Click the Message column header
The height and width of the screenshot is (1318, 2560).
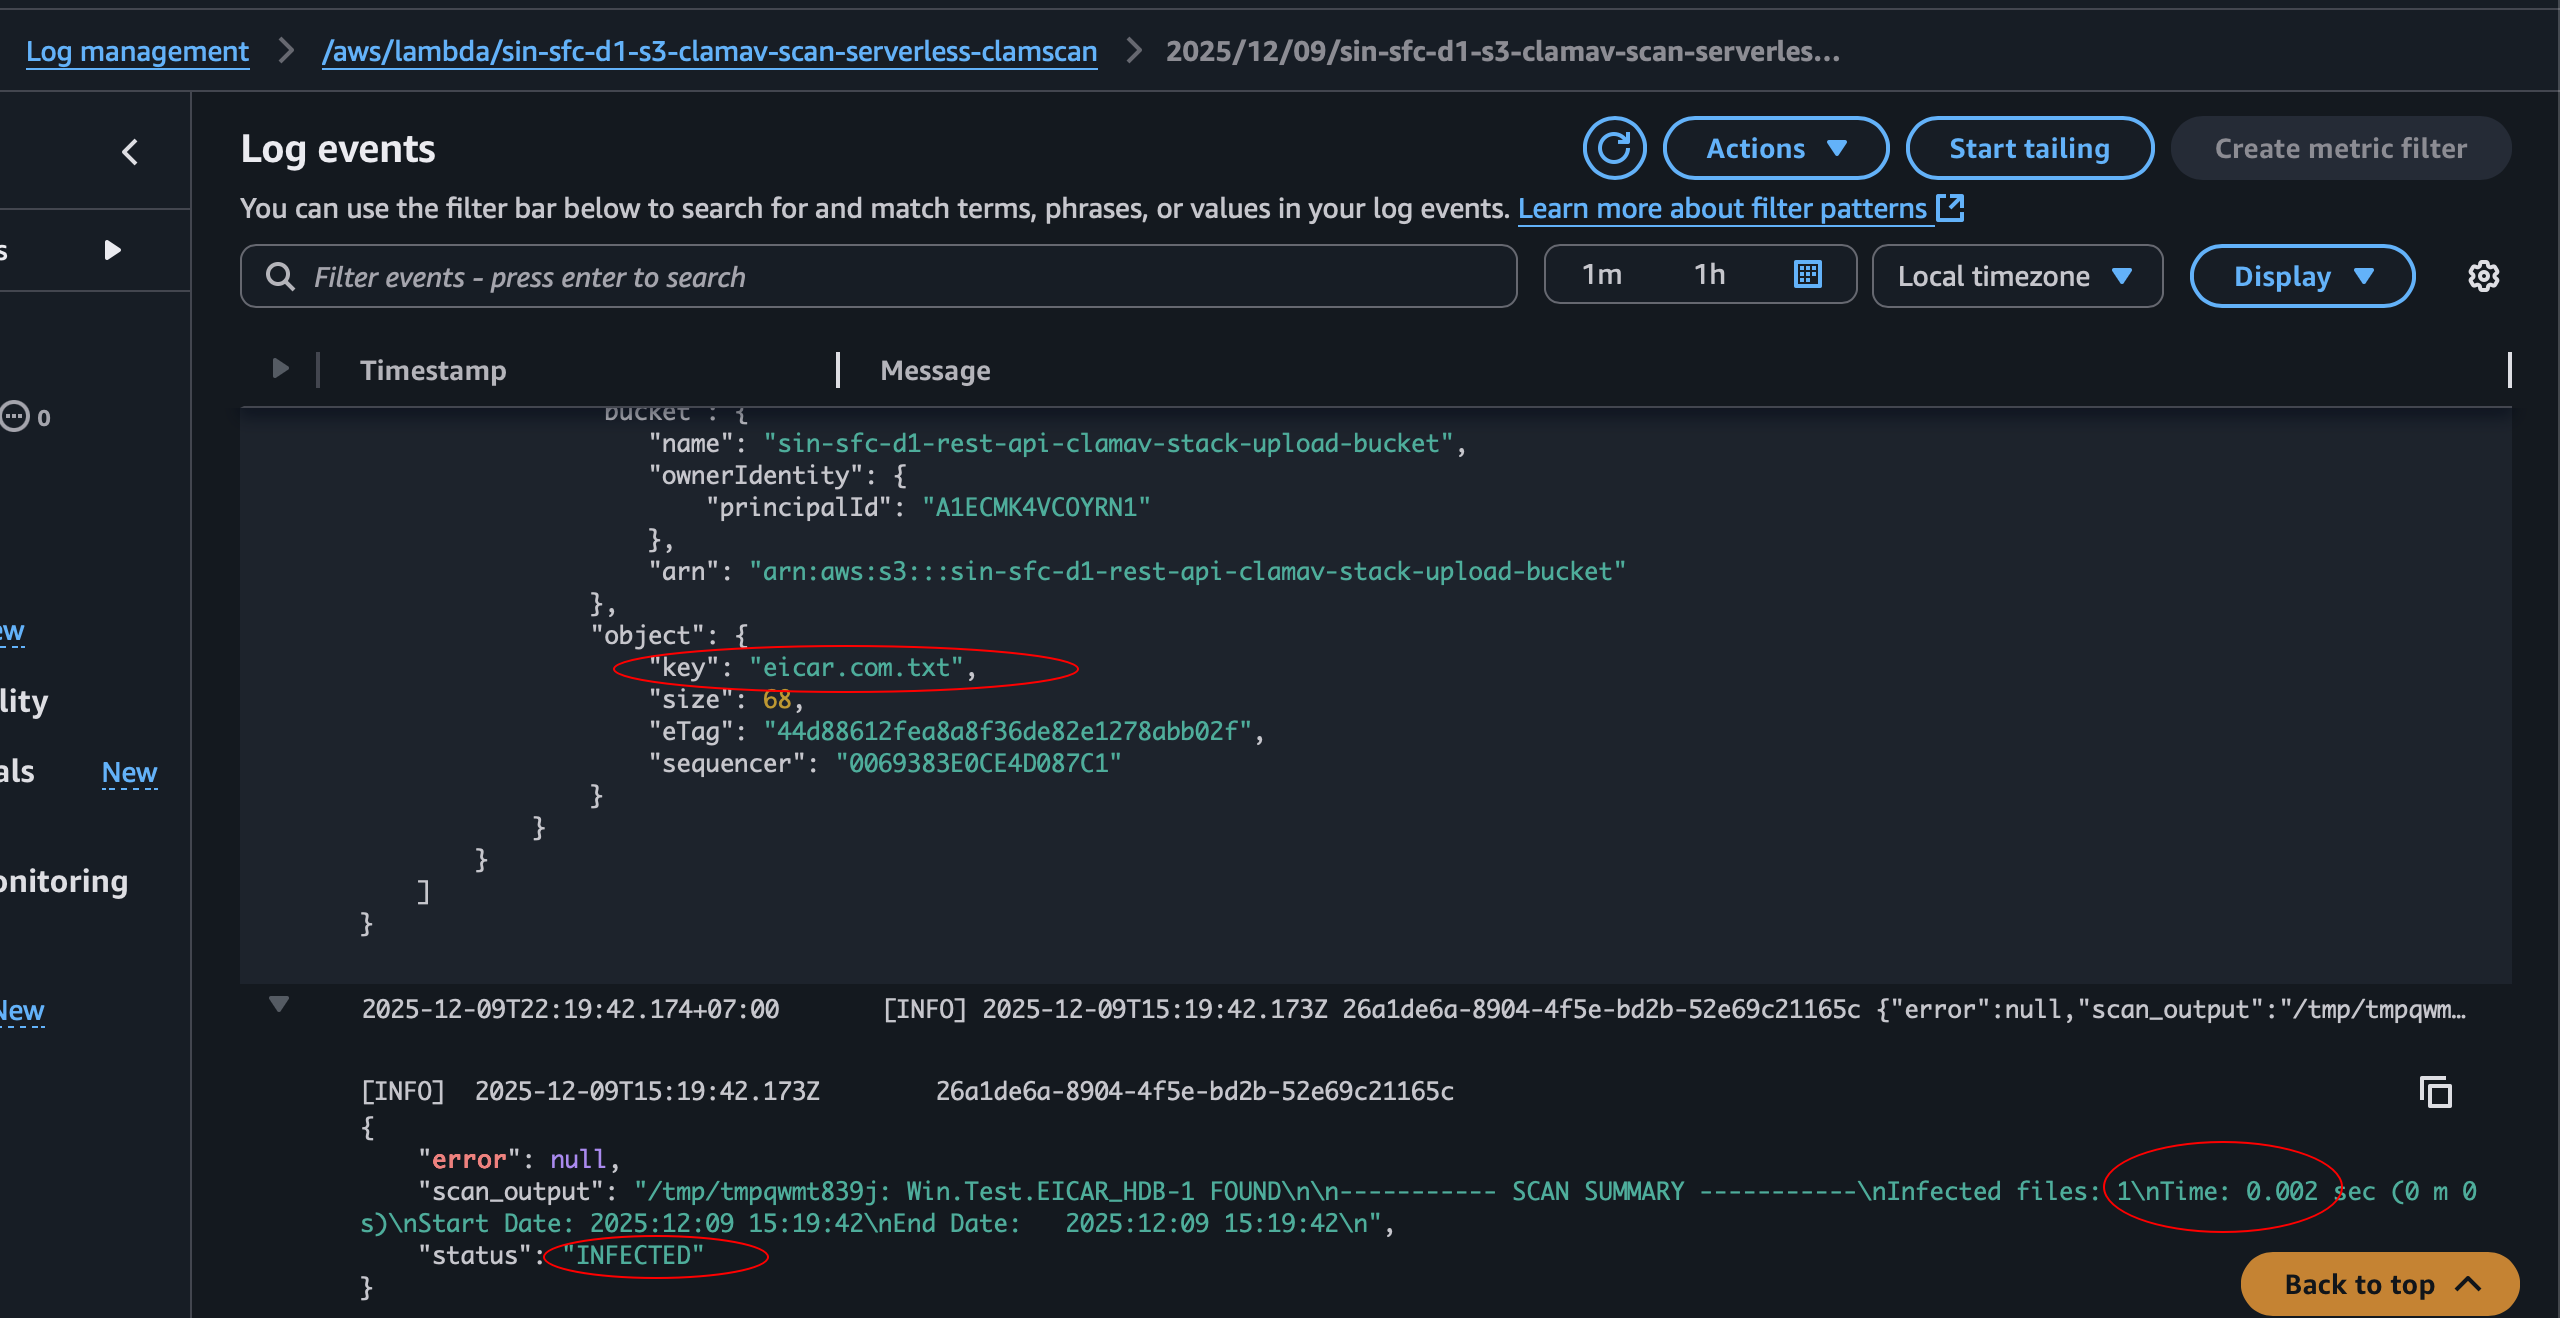(x=935, y=370)
